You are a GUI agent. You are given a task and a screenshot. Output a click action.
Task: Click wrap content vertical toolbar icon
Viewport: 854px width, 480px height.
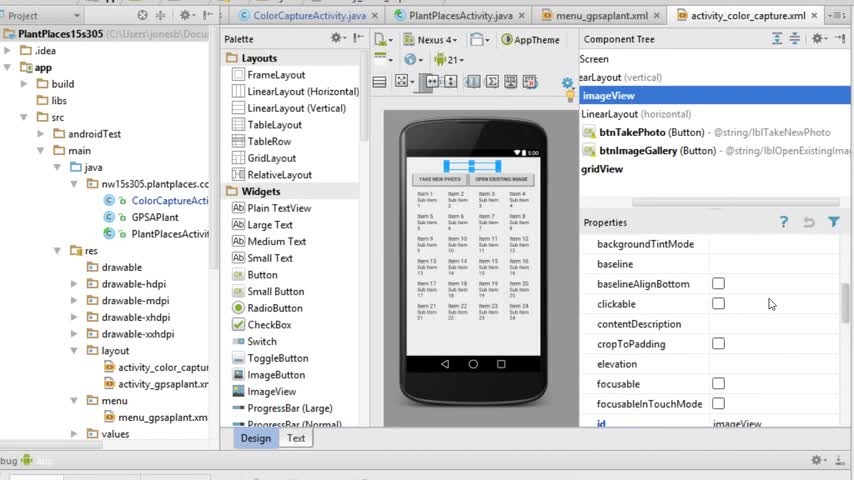(450, 82)
